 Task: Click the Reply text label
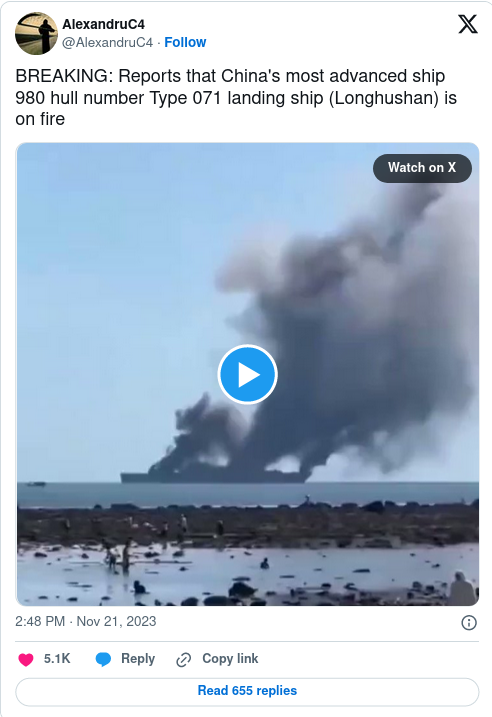pyautogui.click(x=138, y=658)
